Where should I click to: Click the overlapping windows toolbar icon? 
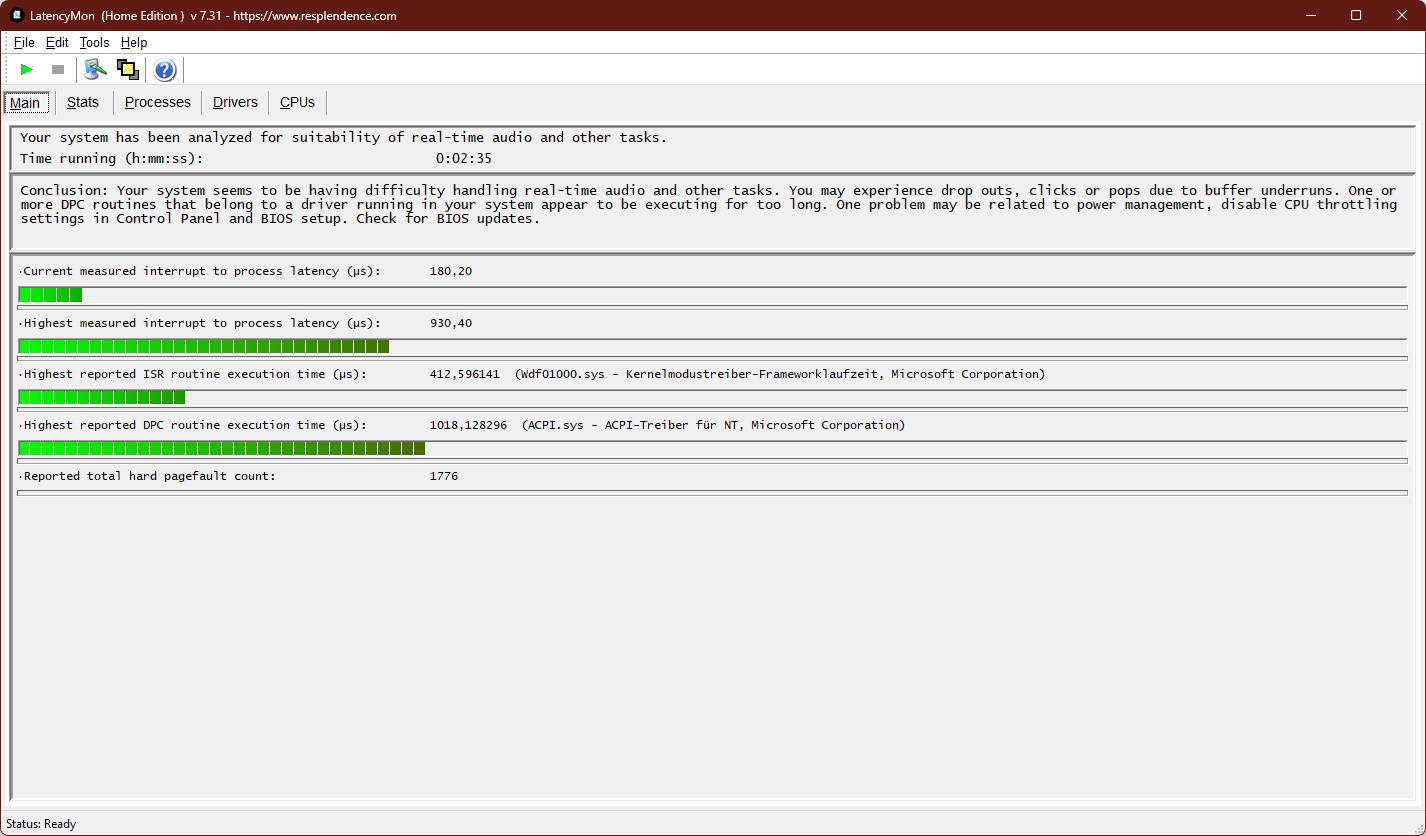[x=127, y=70]
